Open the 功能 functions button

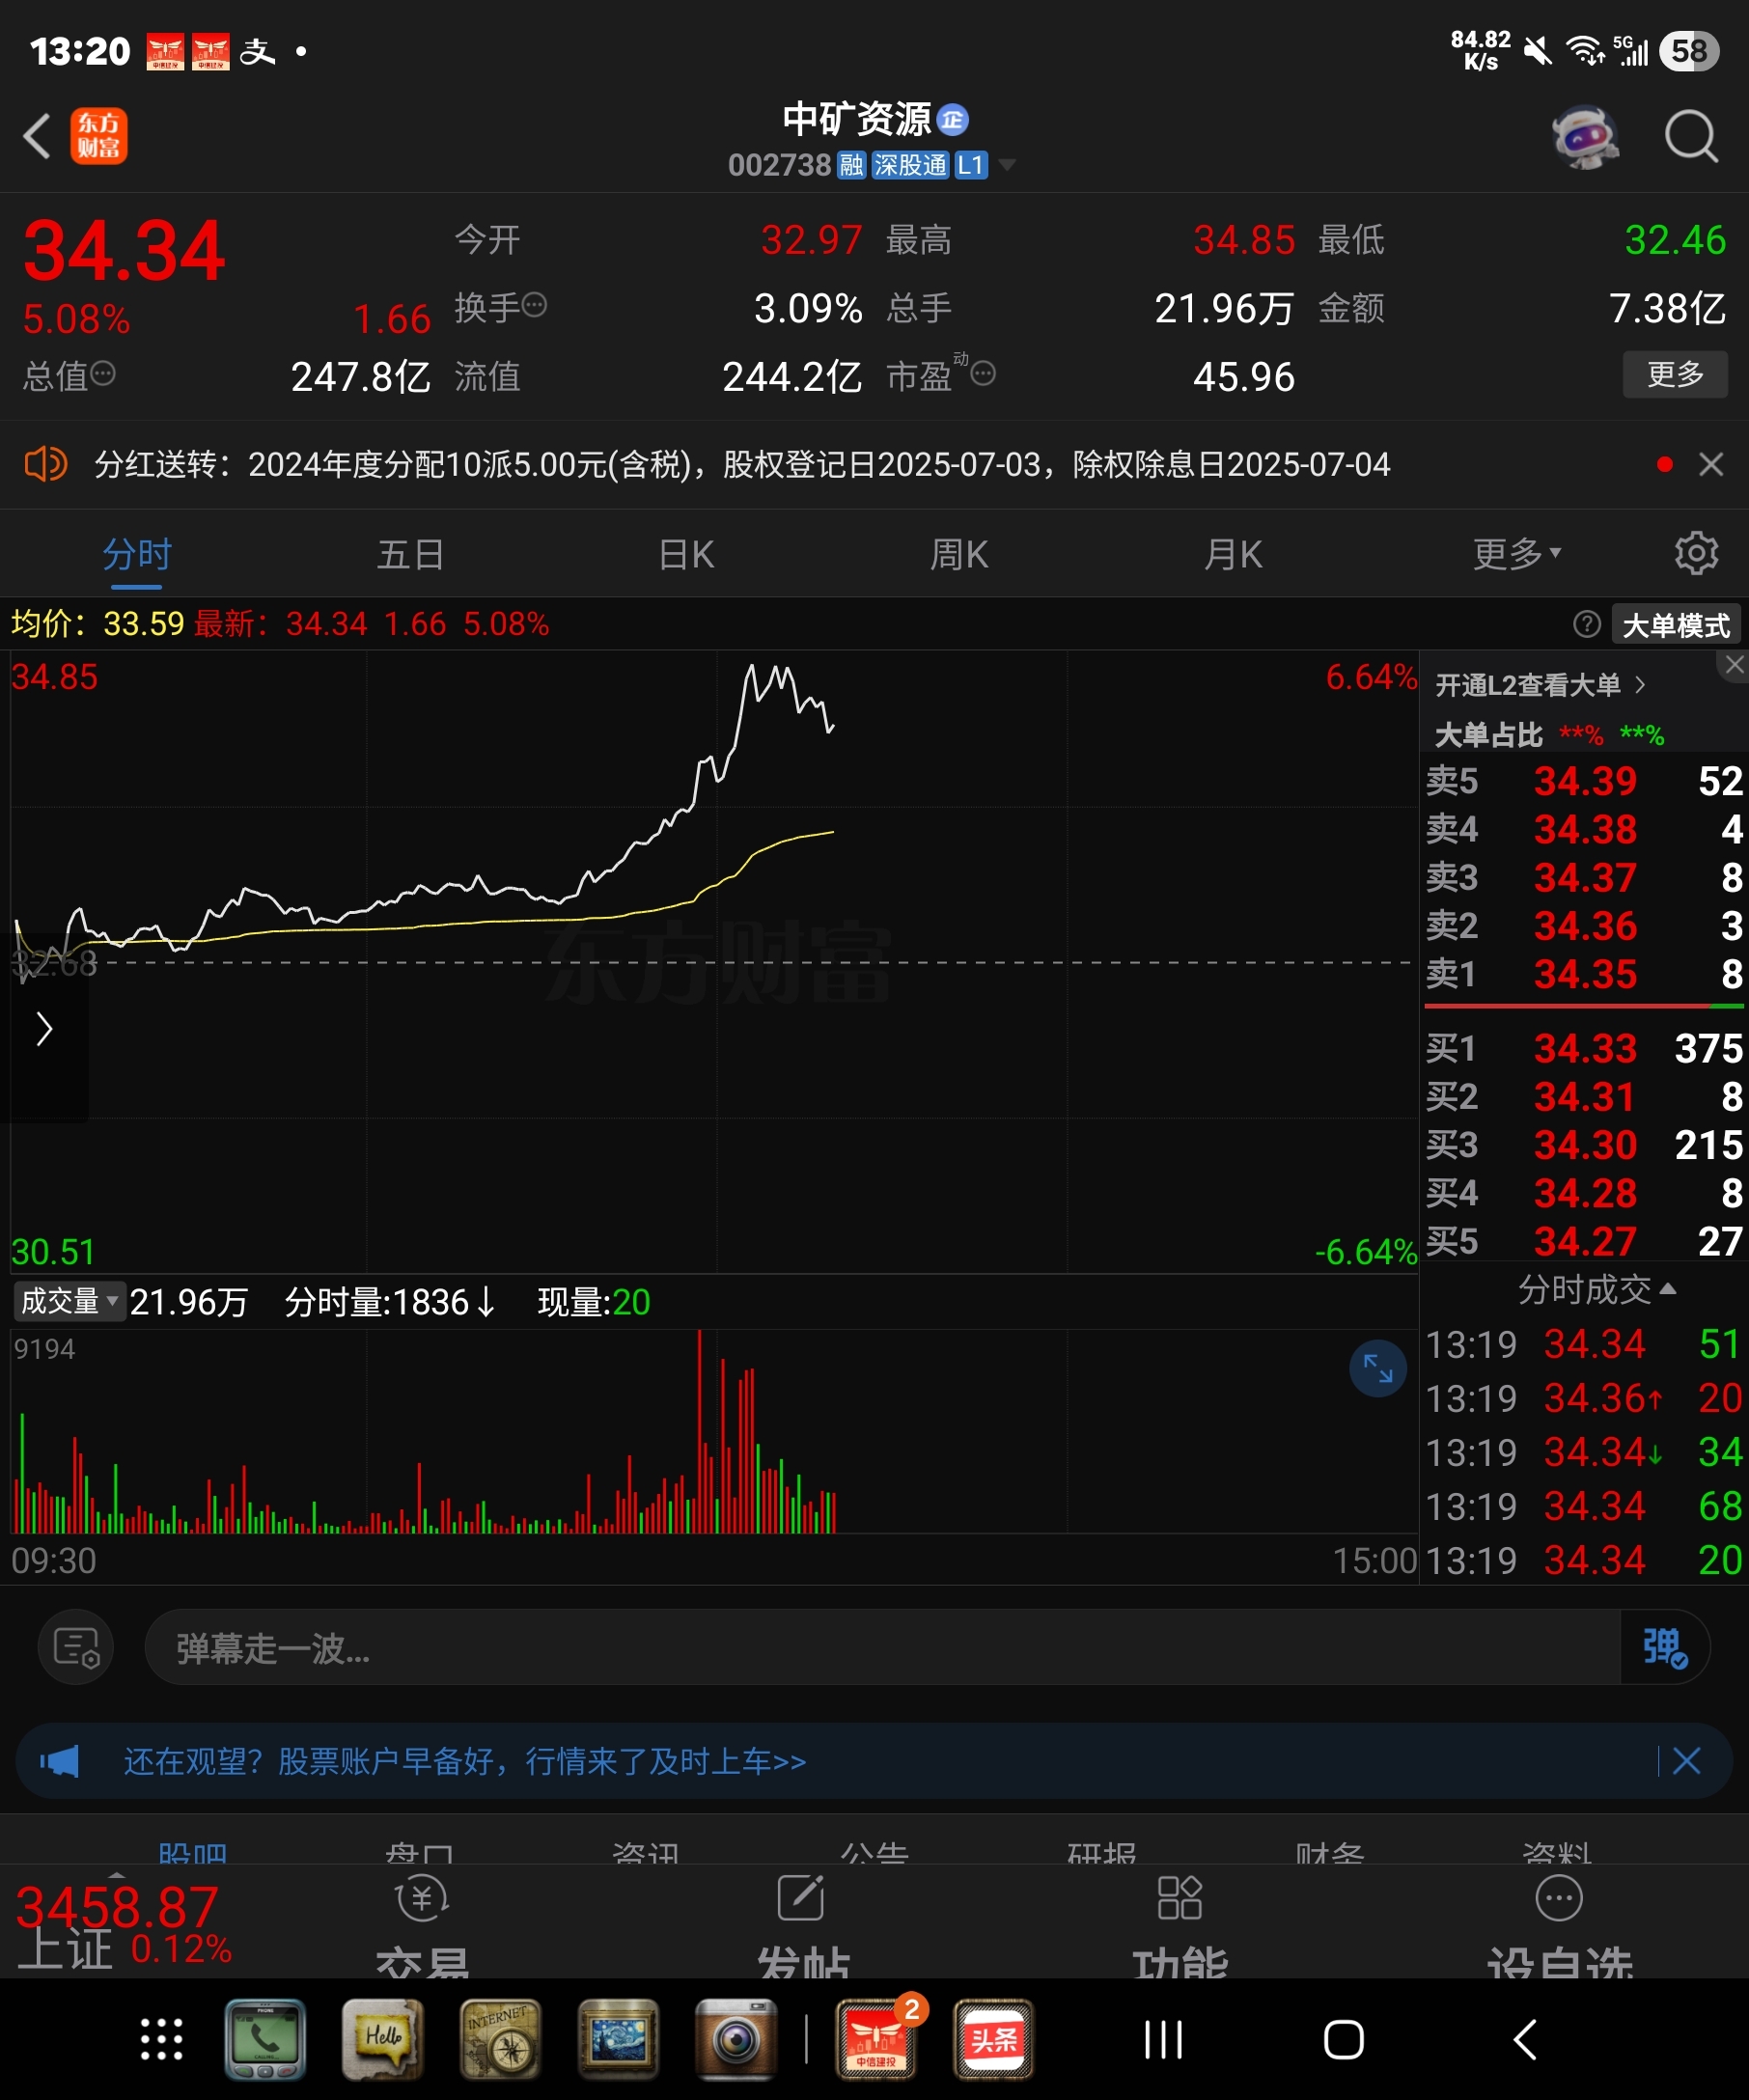pyautogui.click(x=1180, y=1926)
